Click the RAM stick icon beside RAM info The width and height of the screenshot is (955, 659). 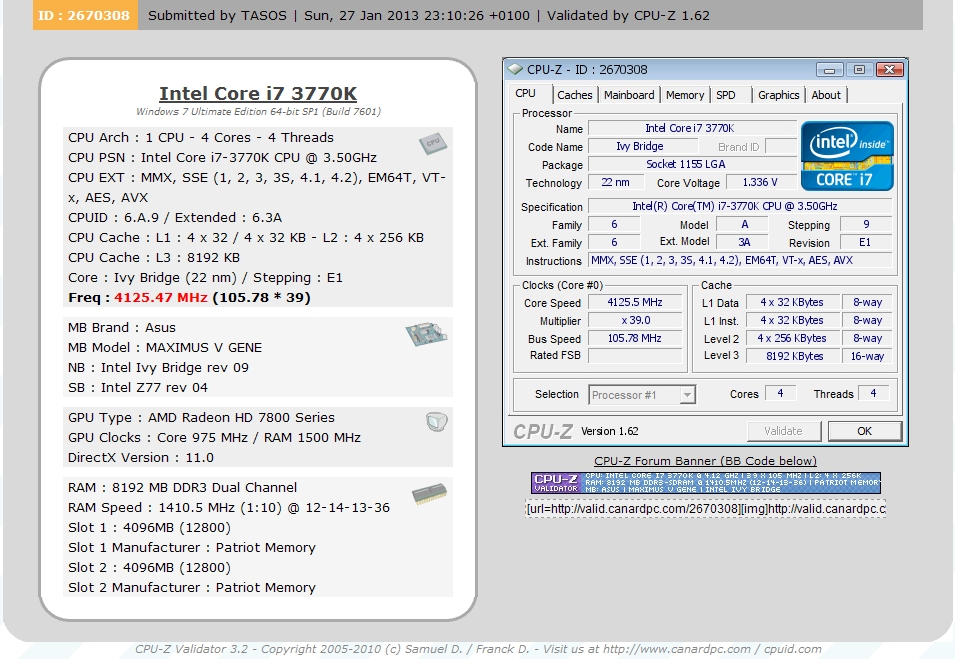tap(429, 493)
